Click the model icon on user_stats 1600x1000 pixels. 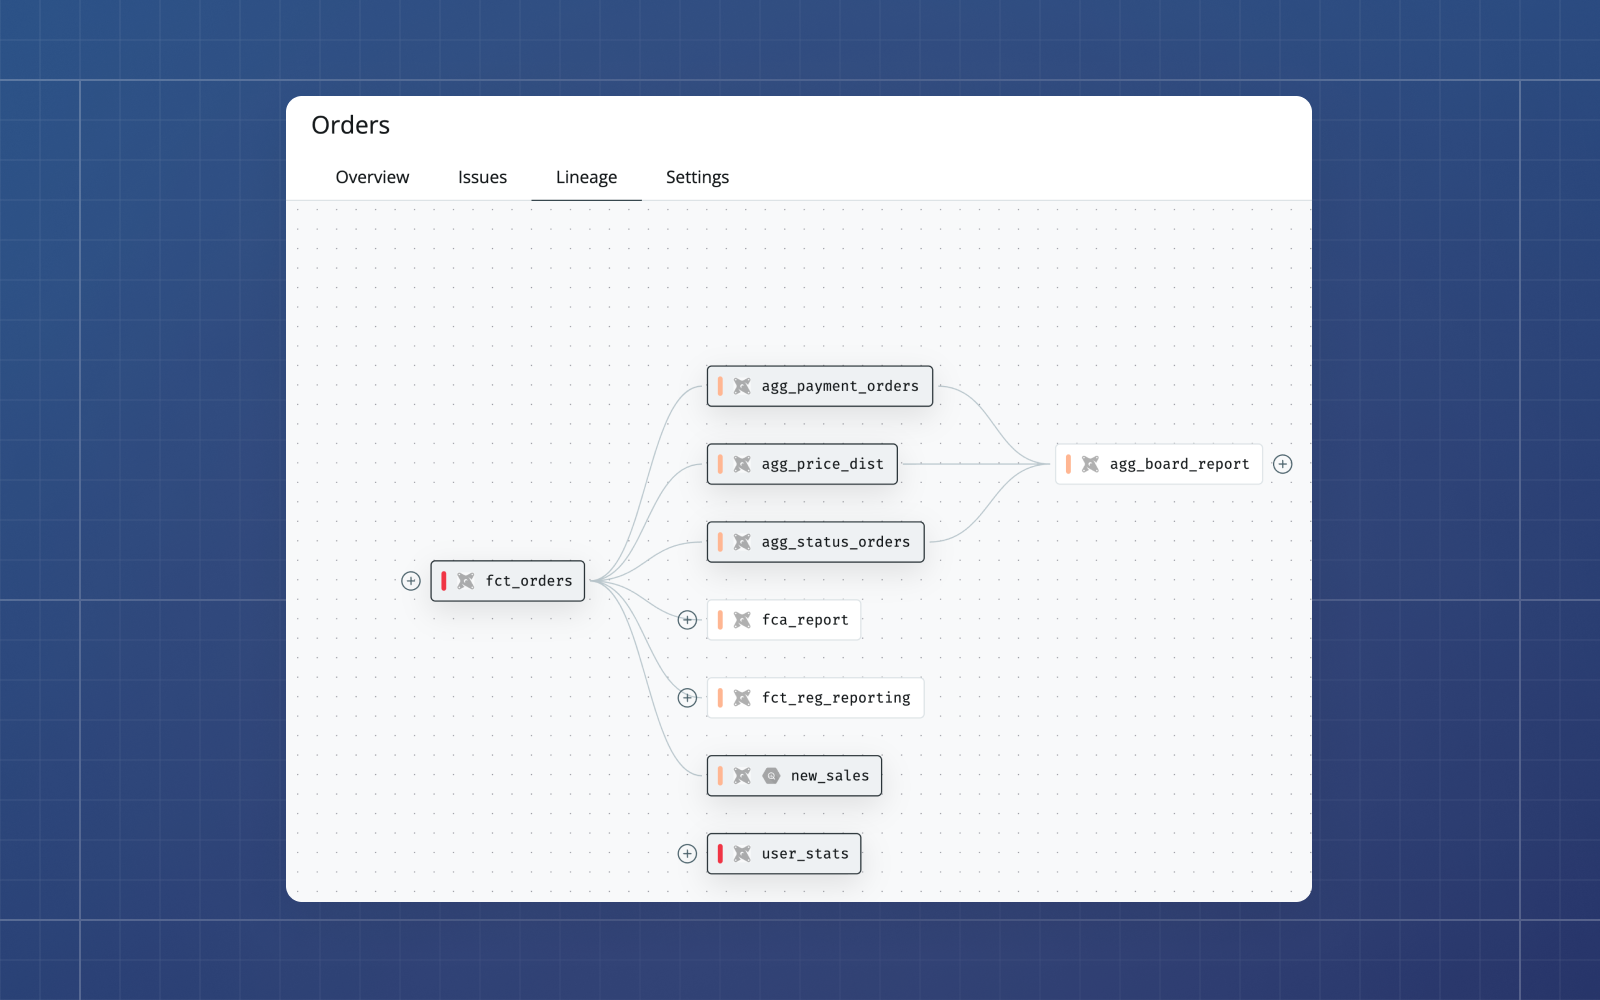click(x=741, y=853)
